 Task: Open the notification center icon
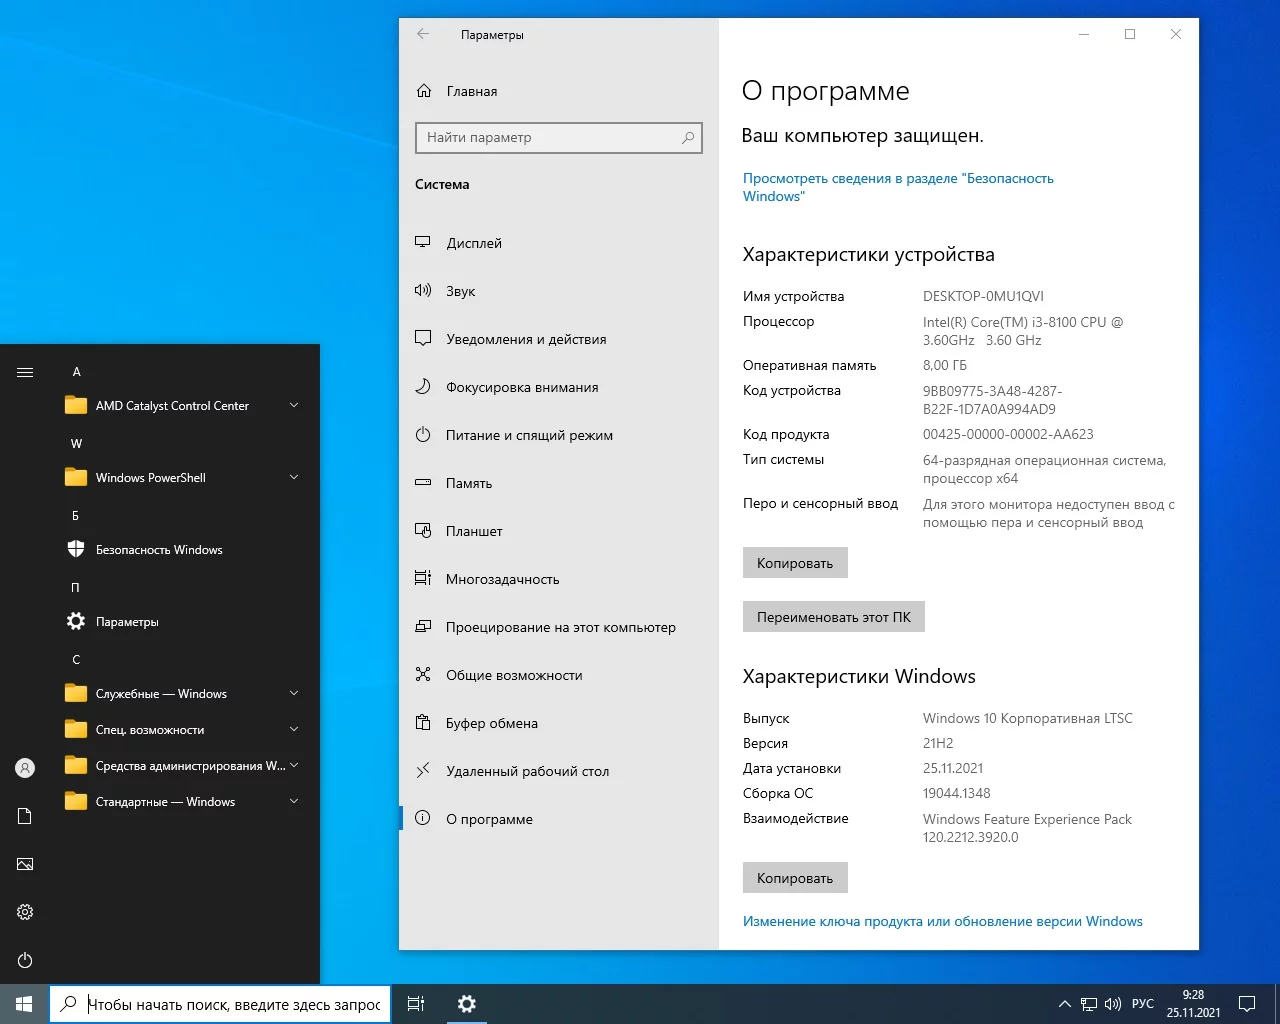[x=1247, y=1004]
